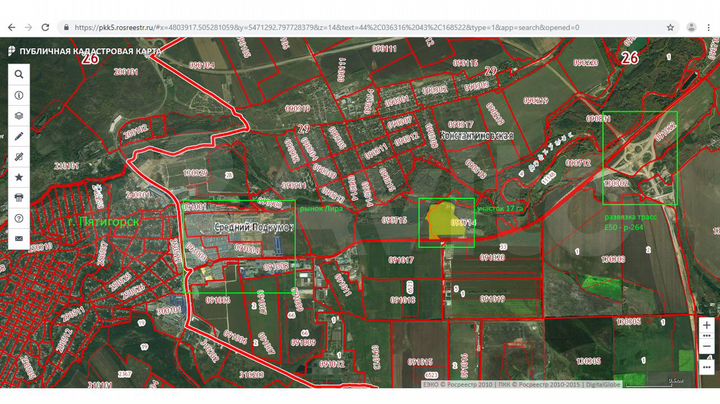Open the Chrome profile avatar icon
The width and height of the screenshot is (720, 404).
pos(691,27)
